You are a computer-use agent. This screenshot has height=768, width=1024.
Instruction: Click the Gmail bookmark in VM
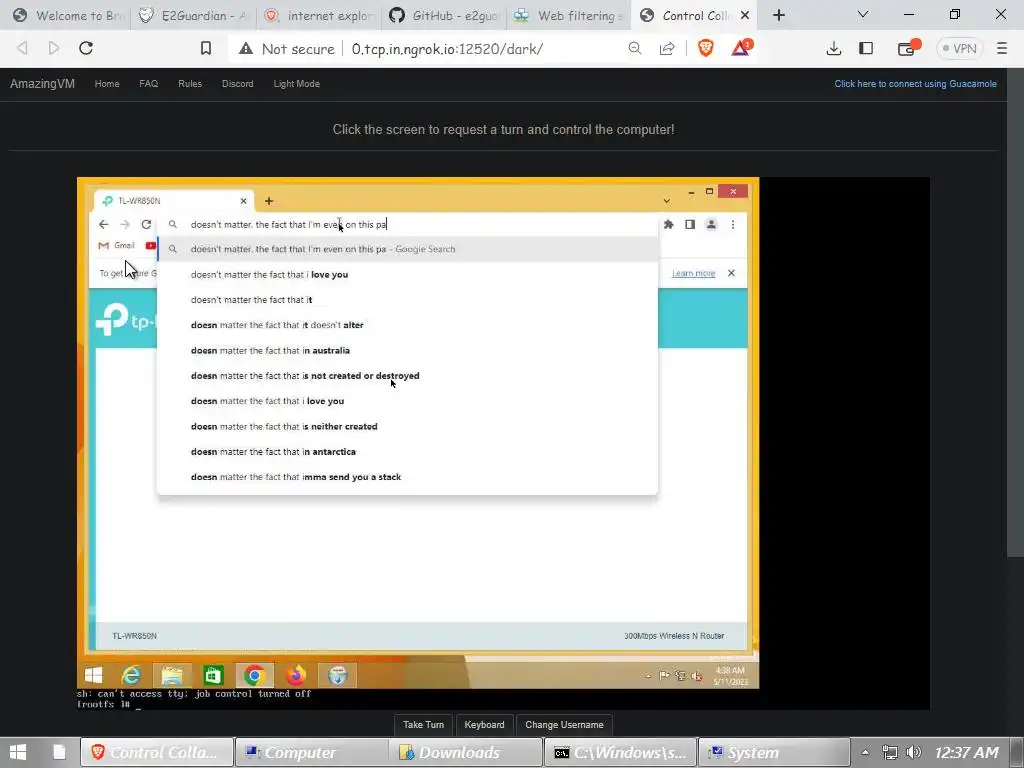[x=117, y=246]
